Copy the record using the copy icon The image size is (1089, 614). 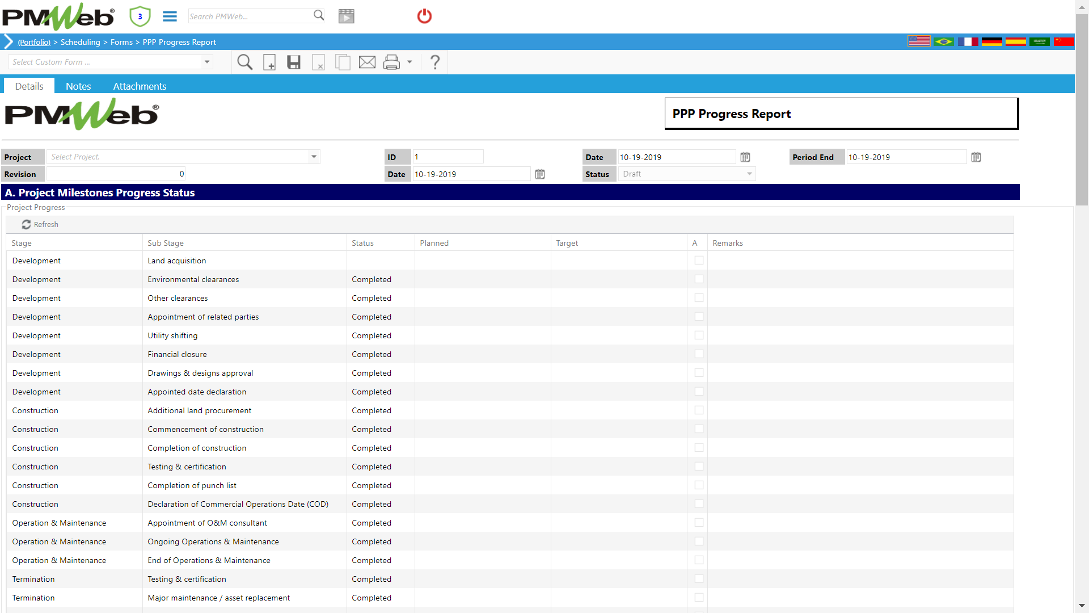pos(342,62)
